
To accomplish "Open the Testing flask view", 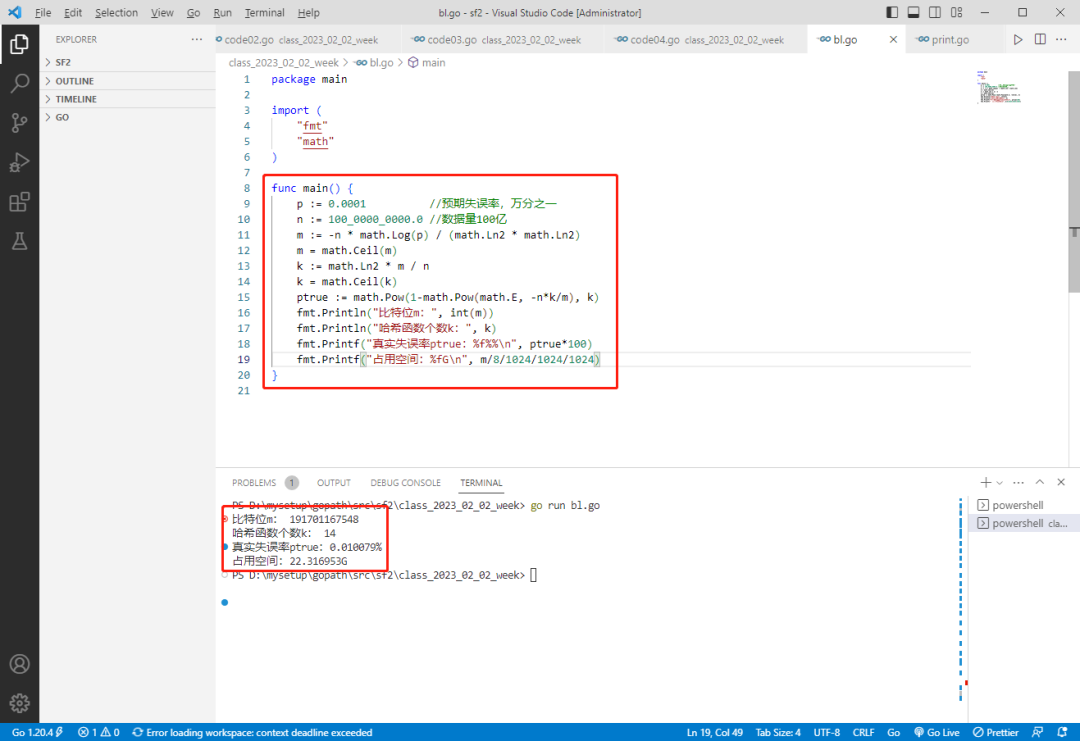I will [19, 241].
